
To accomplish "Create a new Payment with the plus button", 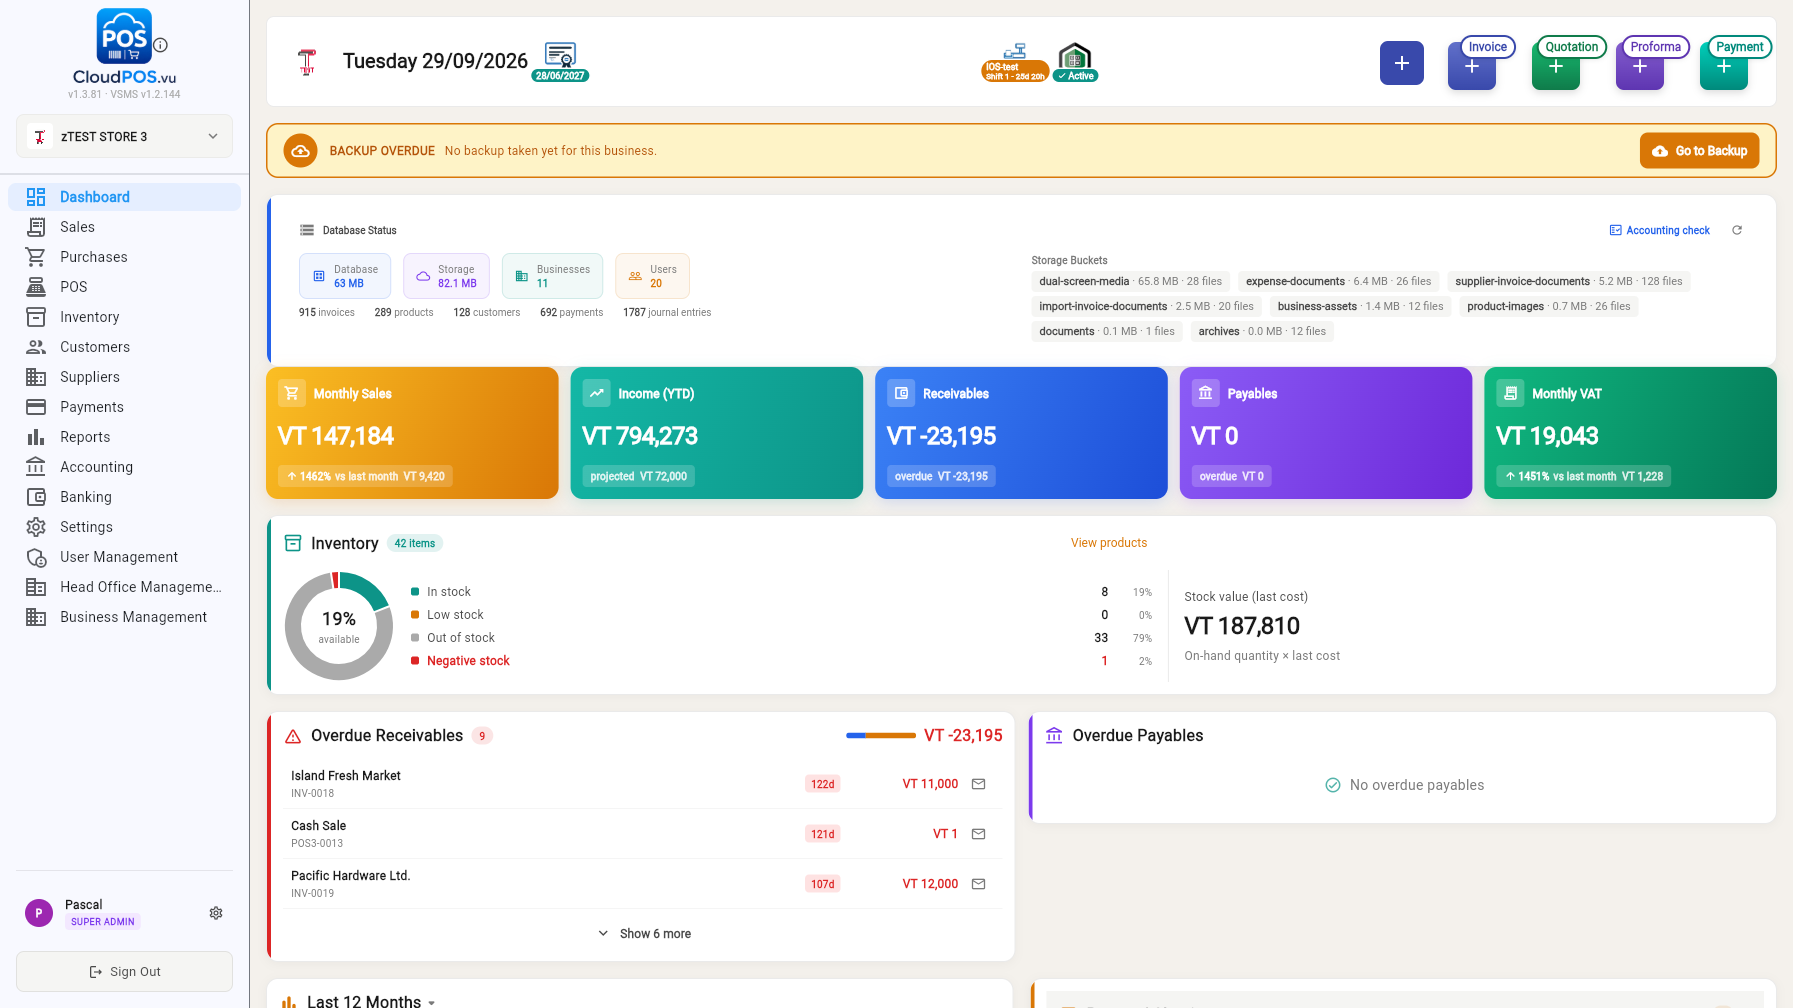I will [1724, 67].
